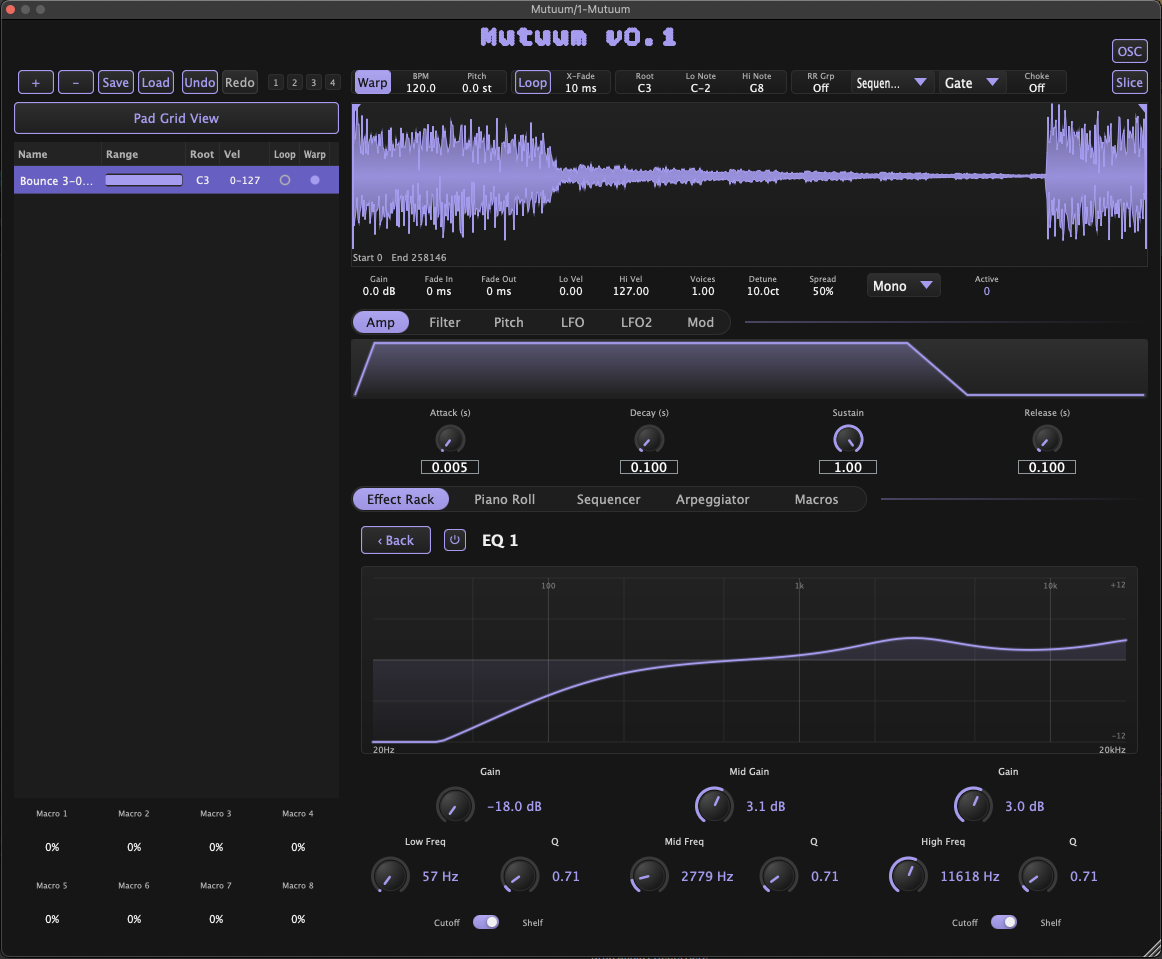Click the OSC button
Image resolution: width=1162 pixels, height=959 pixels.
coord(1129,51)
